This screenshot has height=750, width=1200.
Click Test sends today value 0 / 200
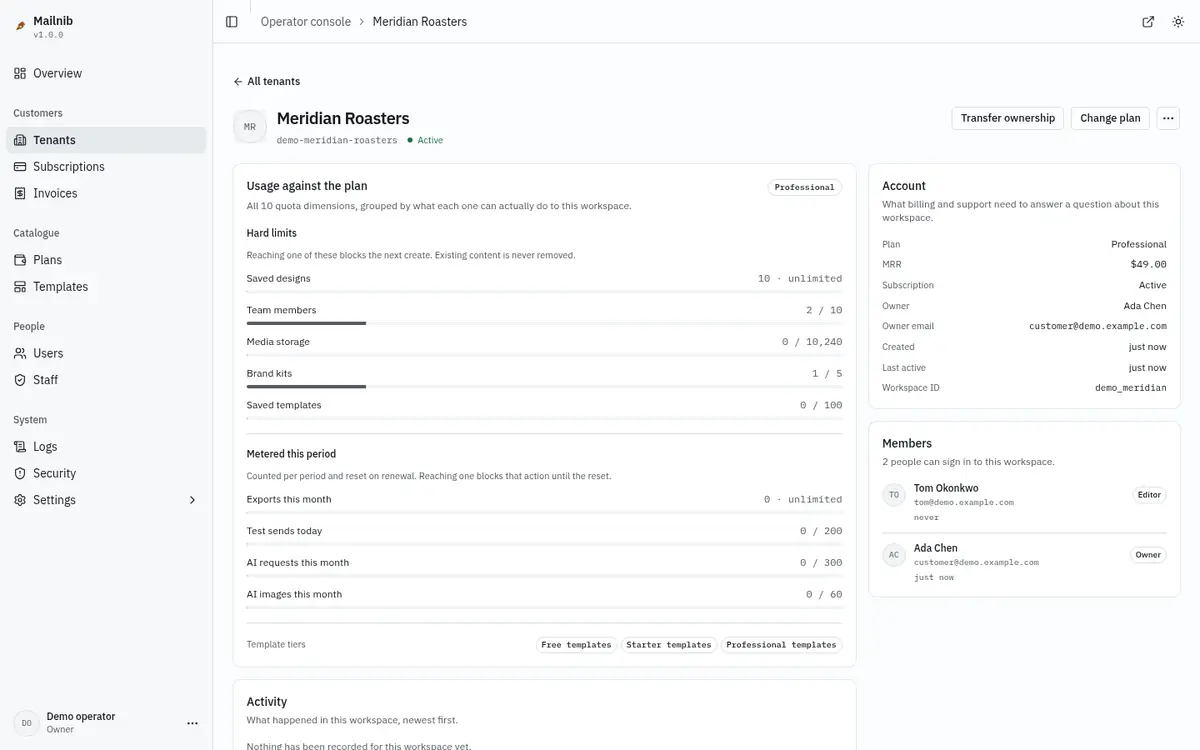[821, 531]
